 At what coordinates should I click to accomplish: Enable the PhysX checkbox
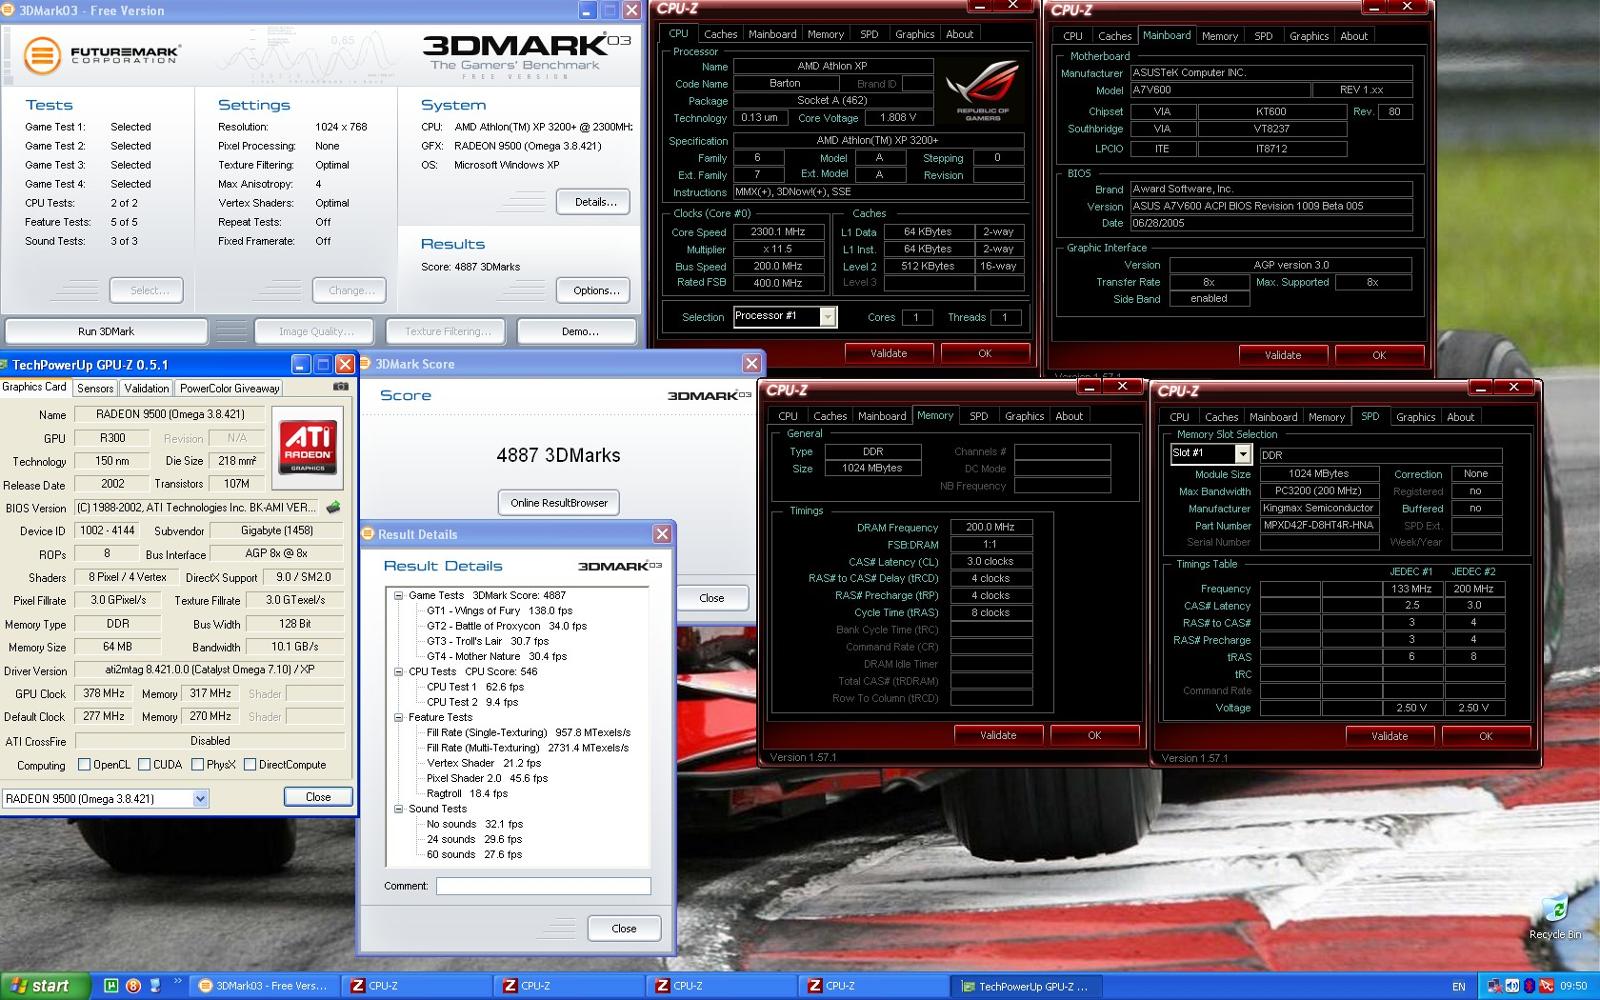pos(197,765)
